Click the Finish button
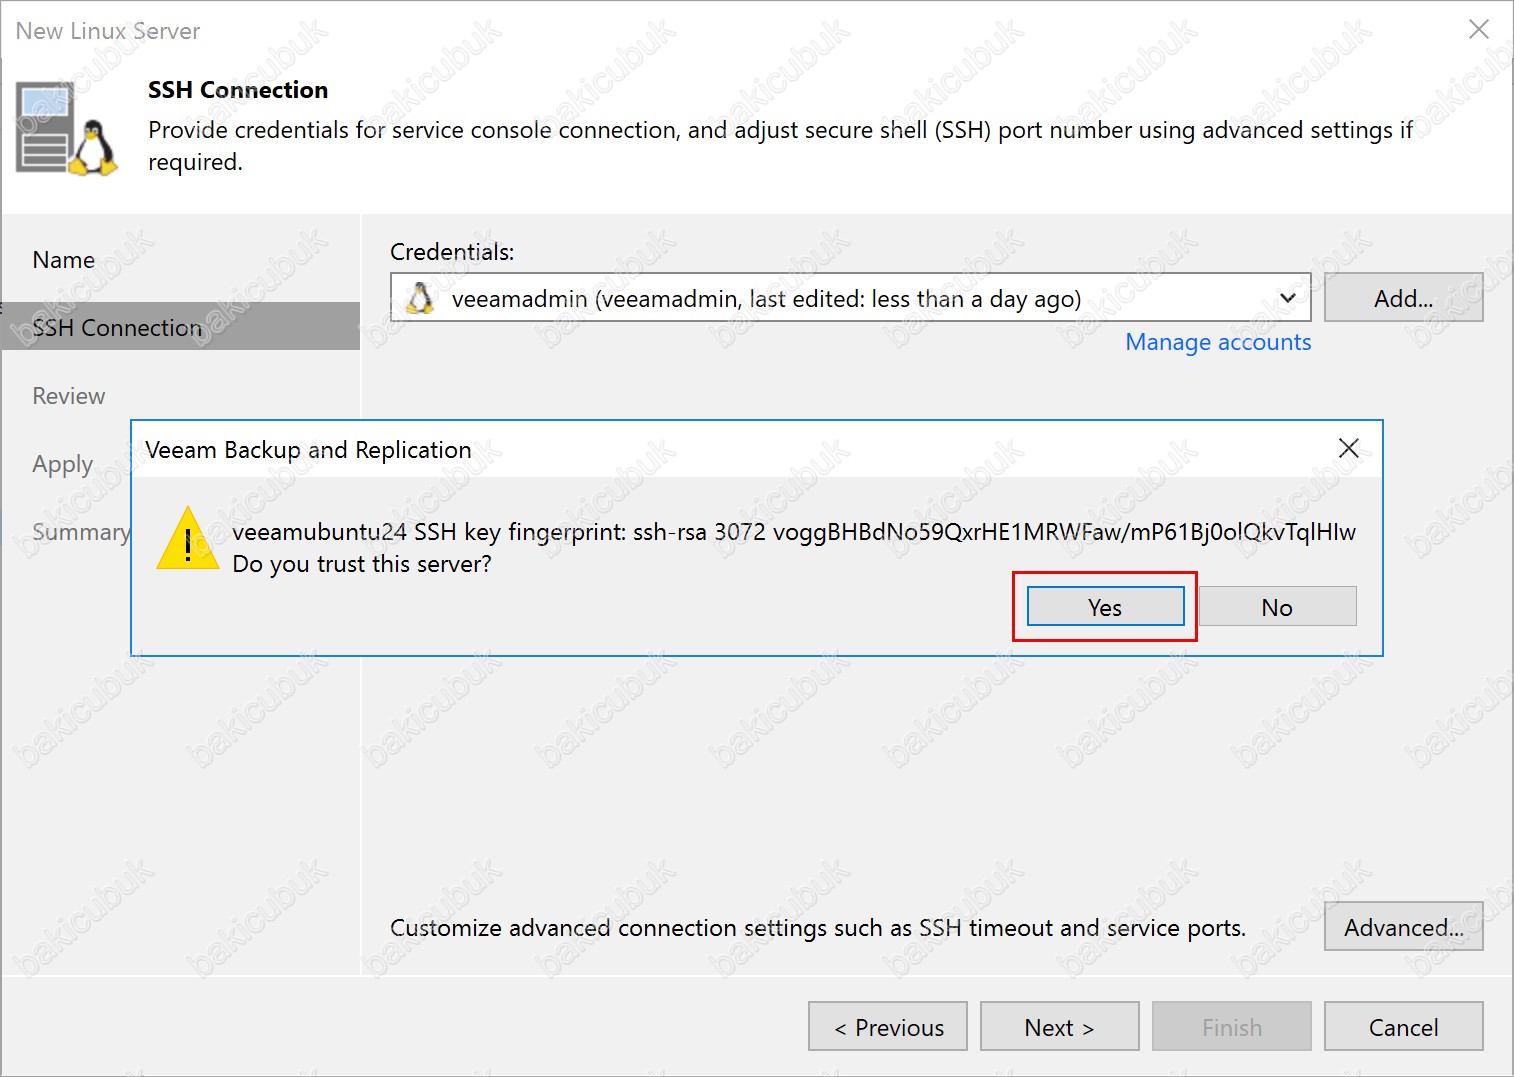Image resolution: width=1514 pixels, height=1077 pixels. [1232, 1027]
